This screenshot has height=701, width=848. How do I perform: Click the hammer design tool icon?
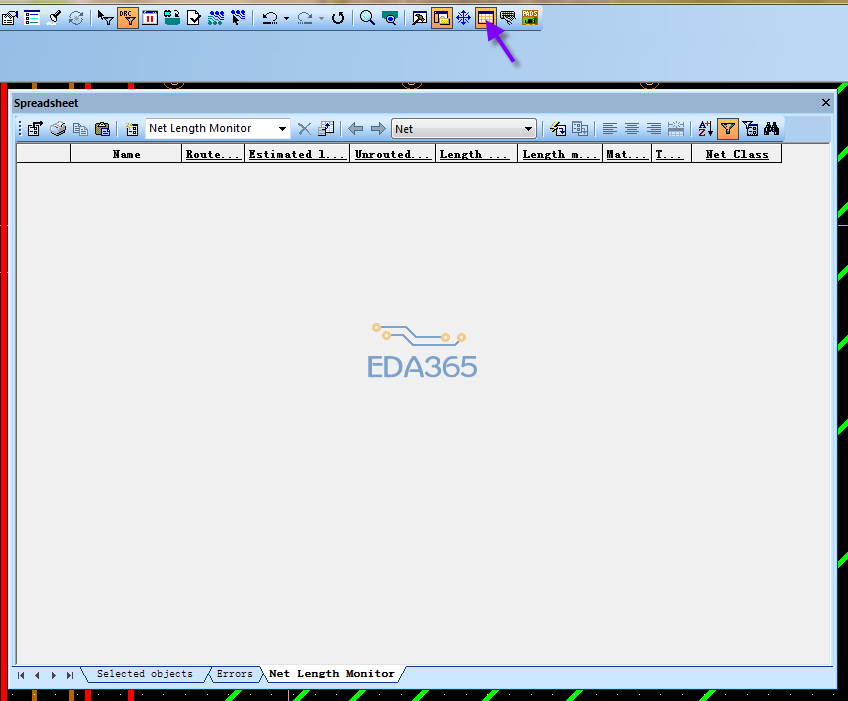(419, 18)
